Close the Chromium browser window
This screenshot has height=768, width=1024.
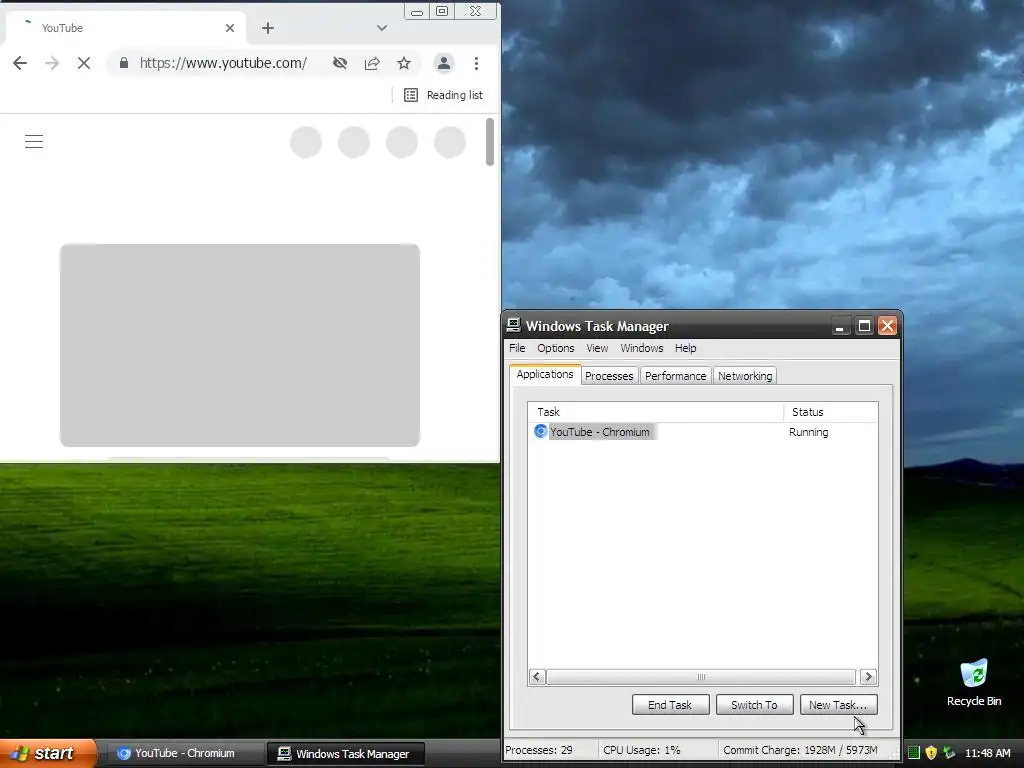click(x=475, y=12)
